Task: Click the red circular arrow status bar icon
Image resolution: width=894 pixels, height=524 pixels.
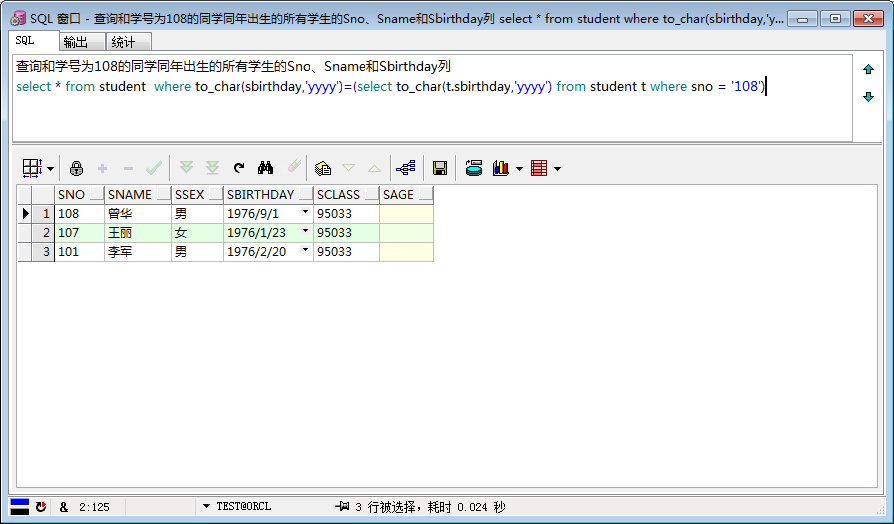Action: [40, 506]
